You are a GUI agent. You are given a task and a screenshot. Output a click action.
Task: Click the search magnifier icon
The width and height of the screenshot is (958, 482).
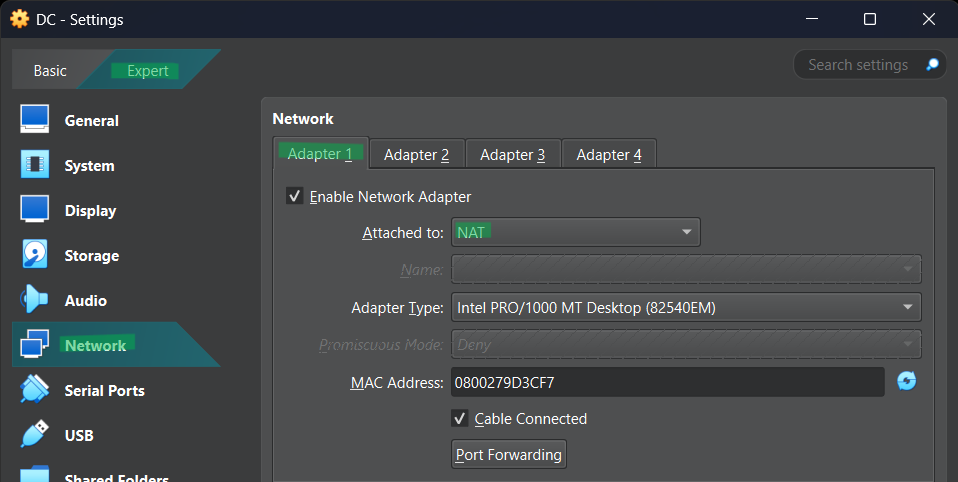[x=932, y=64]
